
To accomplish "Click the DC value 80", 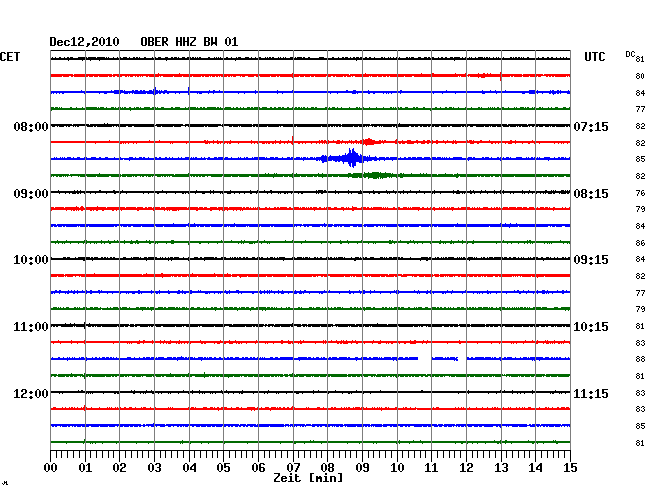I will [640, 76].
